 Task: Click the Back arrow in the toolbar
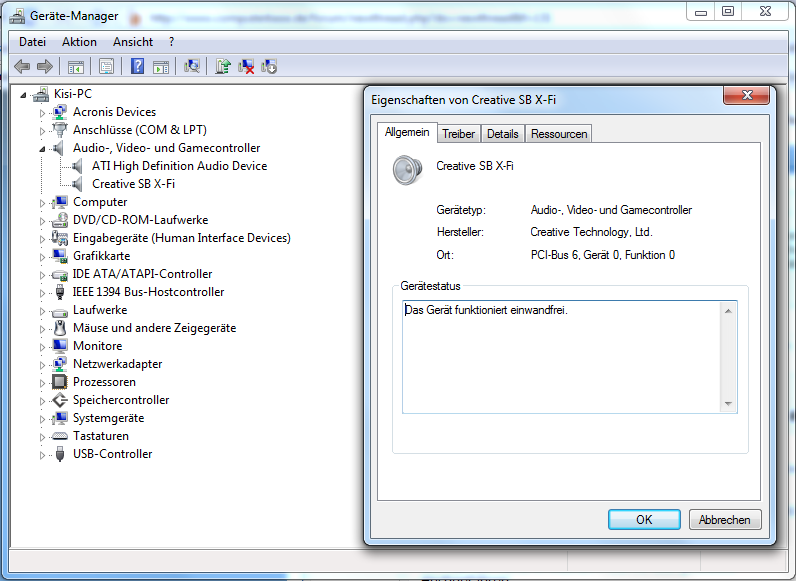(22, 67)
